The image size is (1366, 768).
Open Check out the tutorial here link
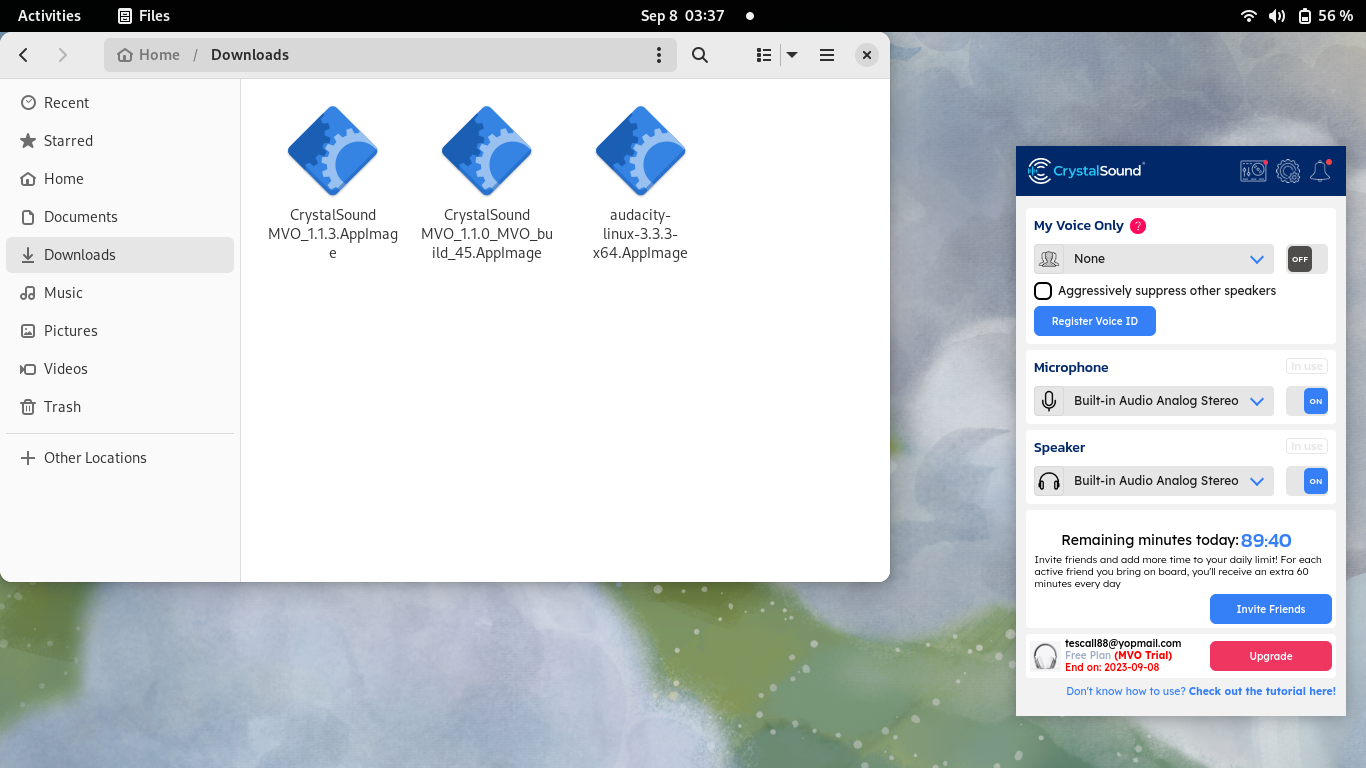[x=1262, y=691]
